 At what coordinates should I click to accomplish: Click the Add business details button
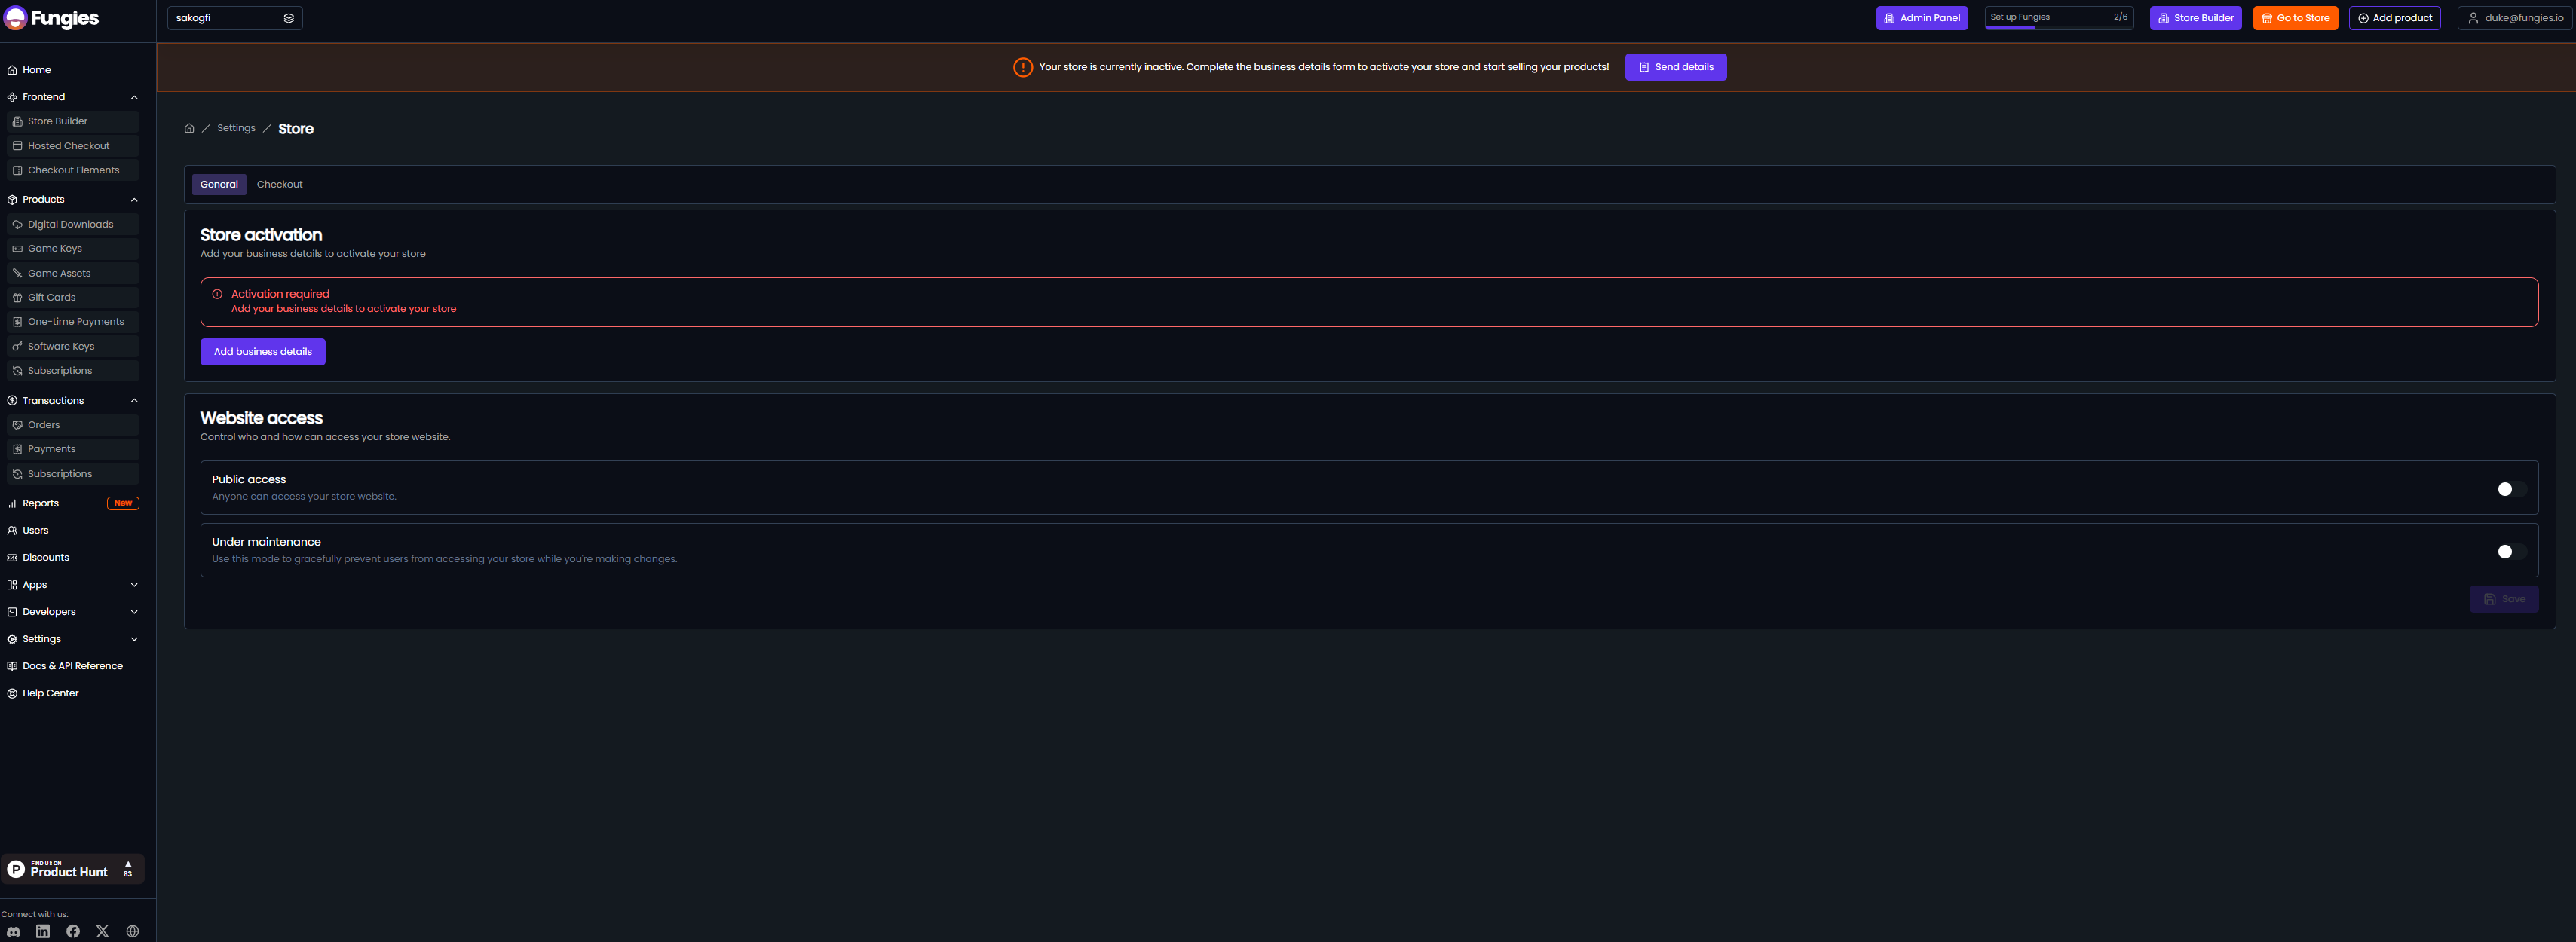click(262, 352)
